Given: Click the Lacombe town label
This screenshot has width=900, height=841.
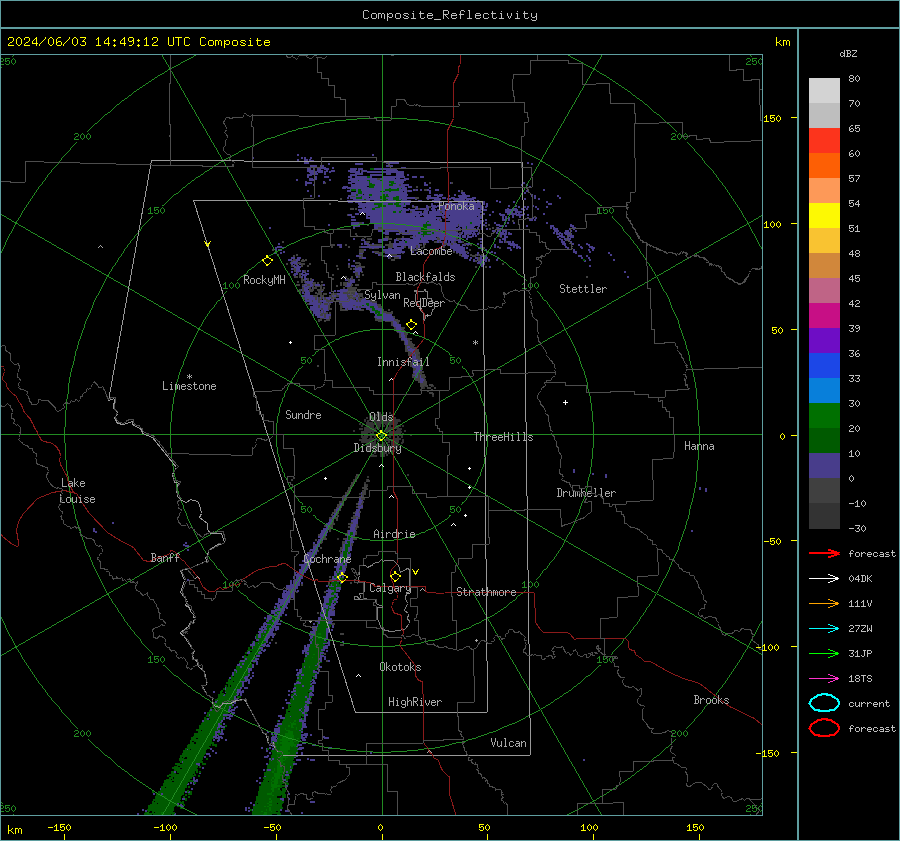Looking at the screenshot, I should 431,251.
